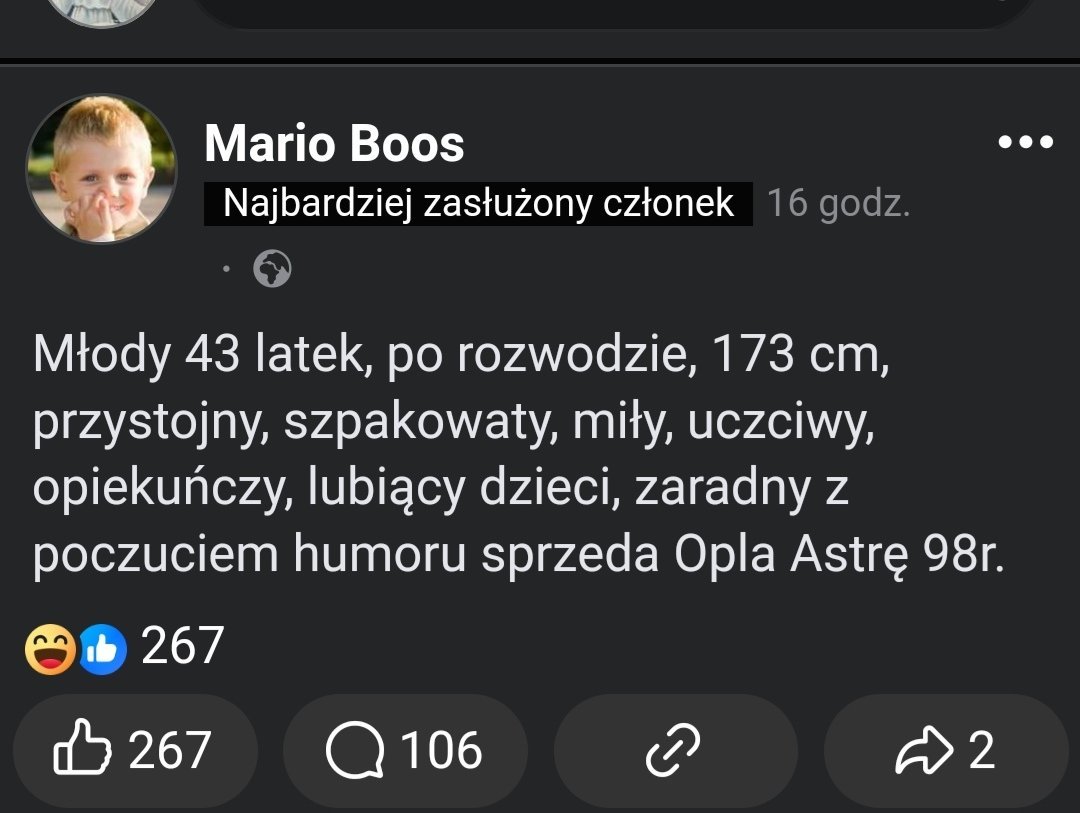Click the "Najbardziej zasłużony członek" badge
Screen dimensions: 1080x813
point(478,204)
